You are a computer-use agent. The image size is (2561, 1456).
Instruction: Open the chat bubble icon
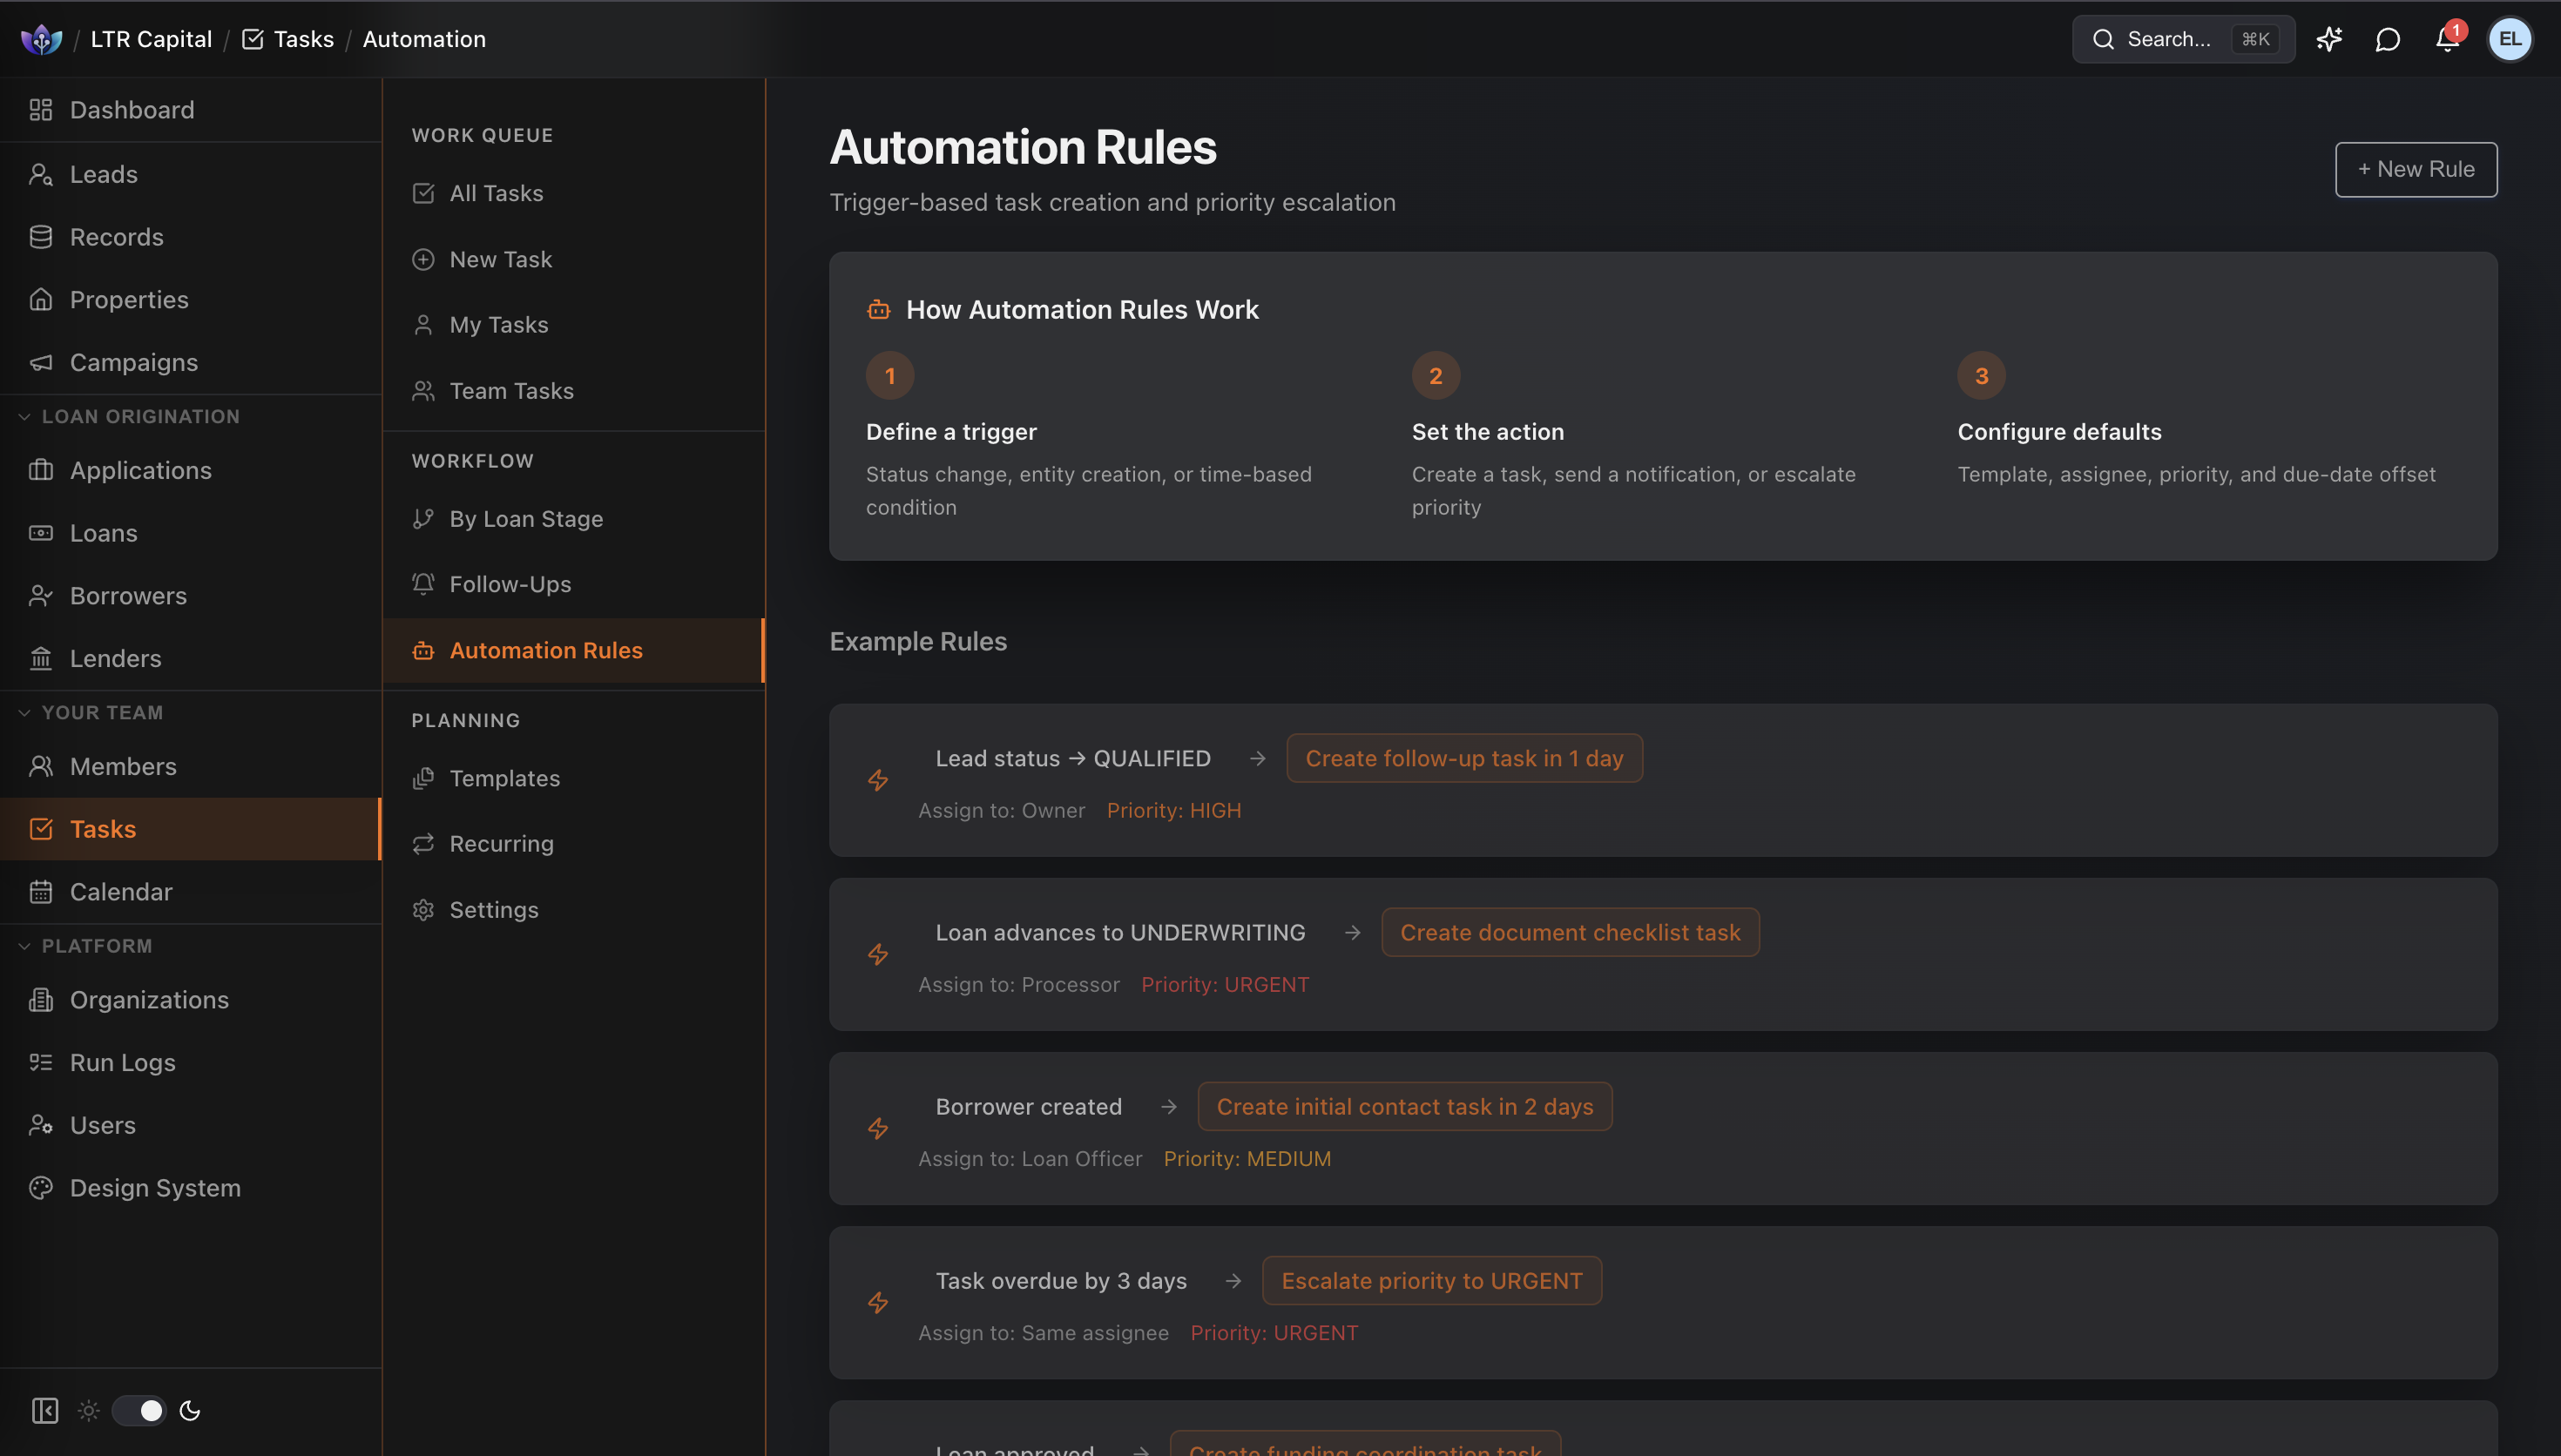click(2388, 39)
